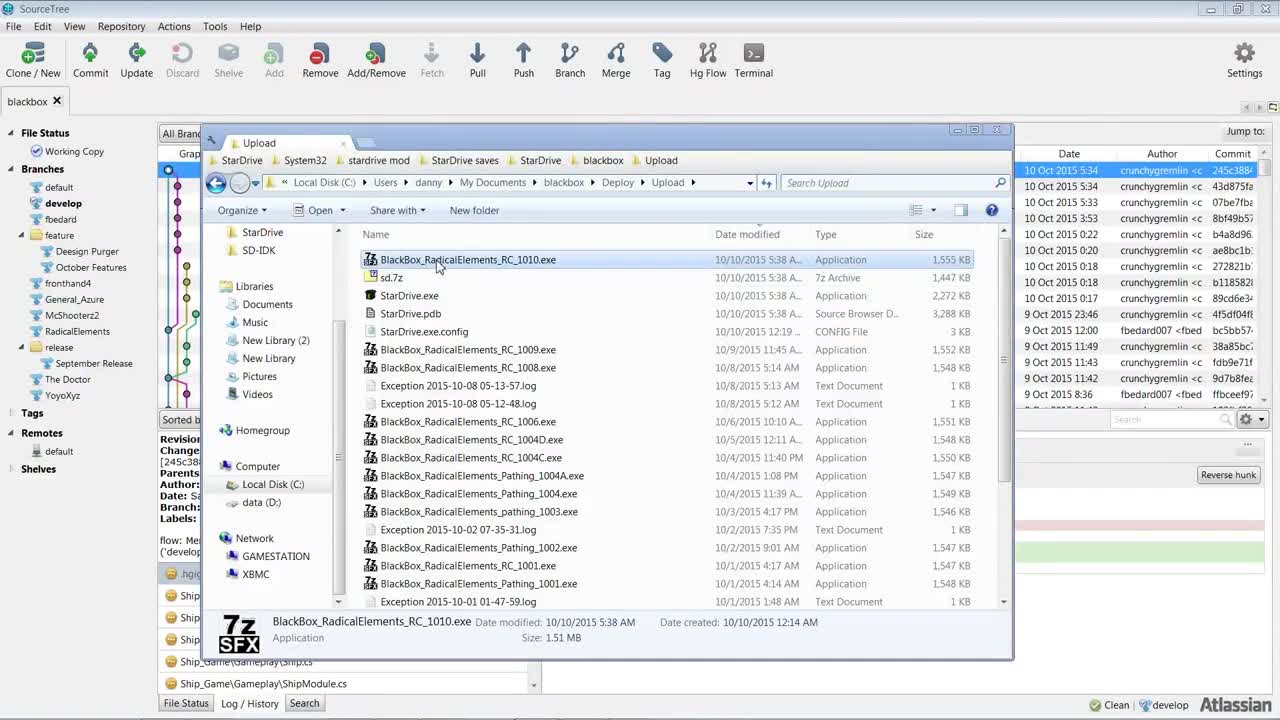
Task: Collapse the feature branch folder
Action: pos(21,235)
